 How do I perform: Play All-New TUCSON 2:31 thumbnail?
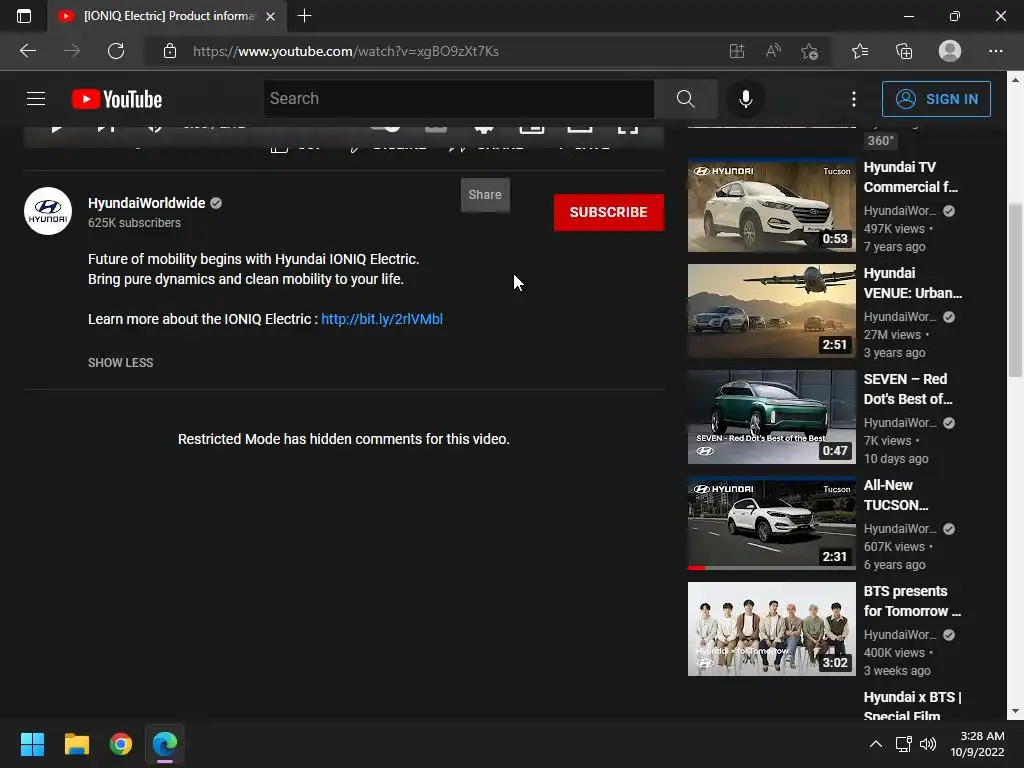[771, 523]
